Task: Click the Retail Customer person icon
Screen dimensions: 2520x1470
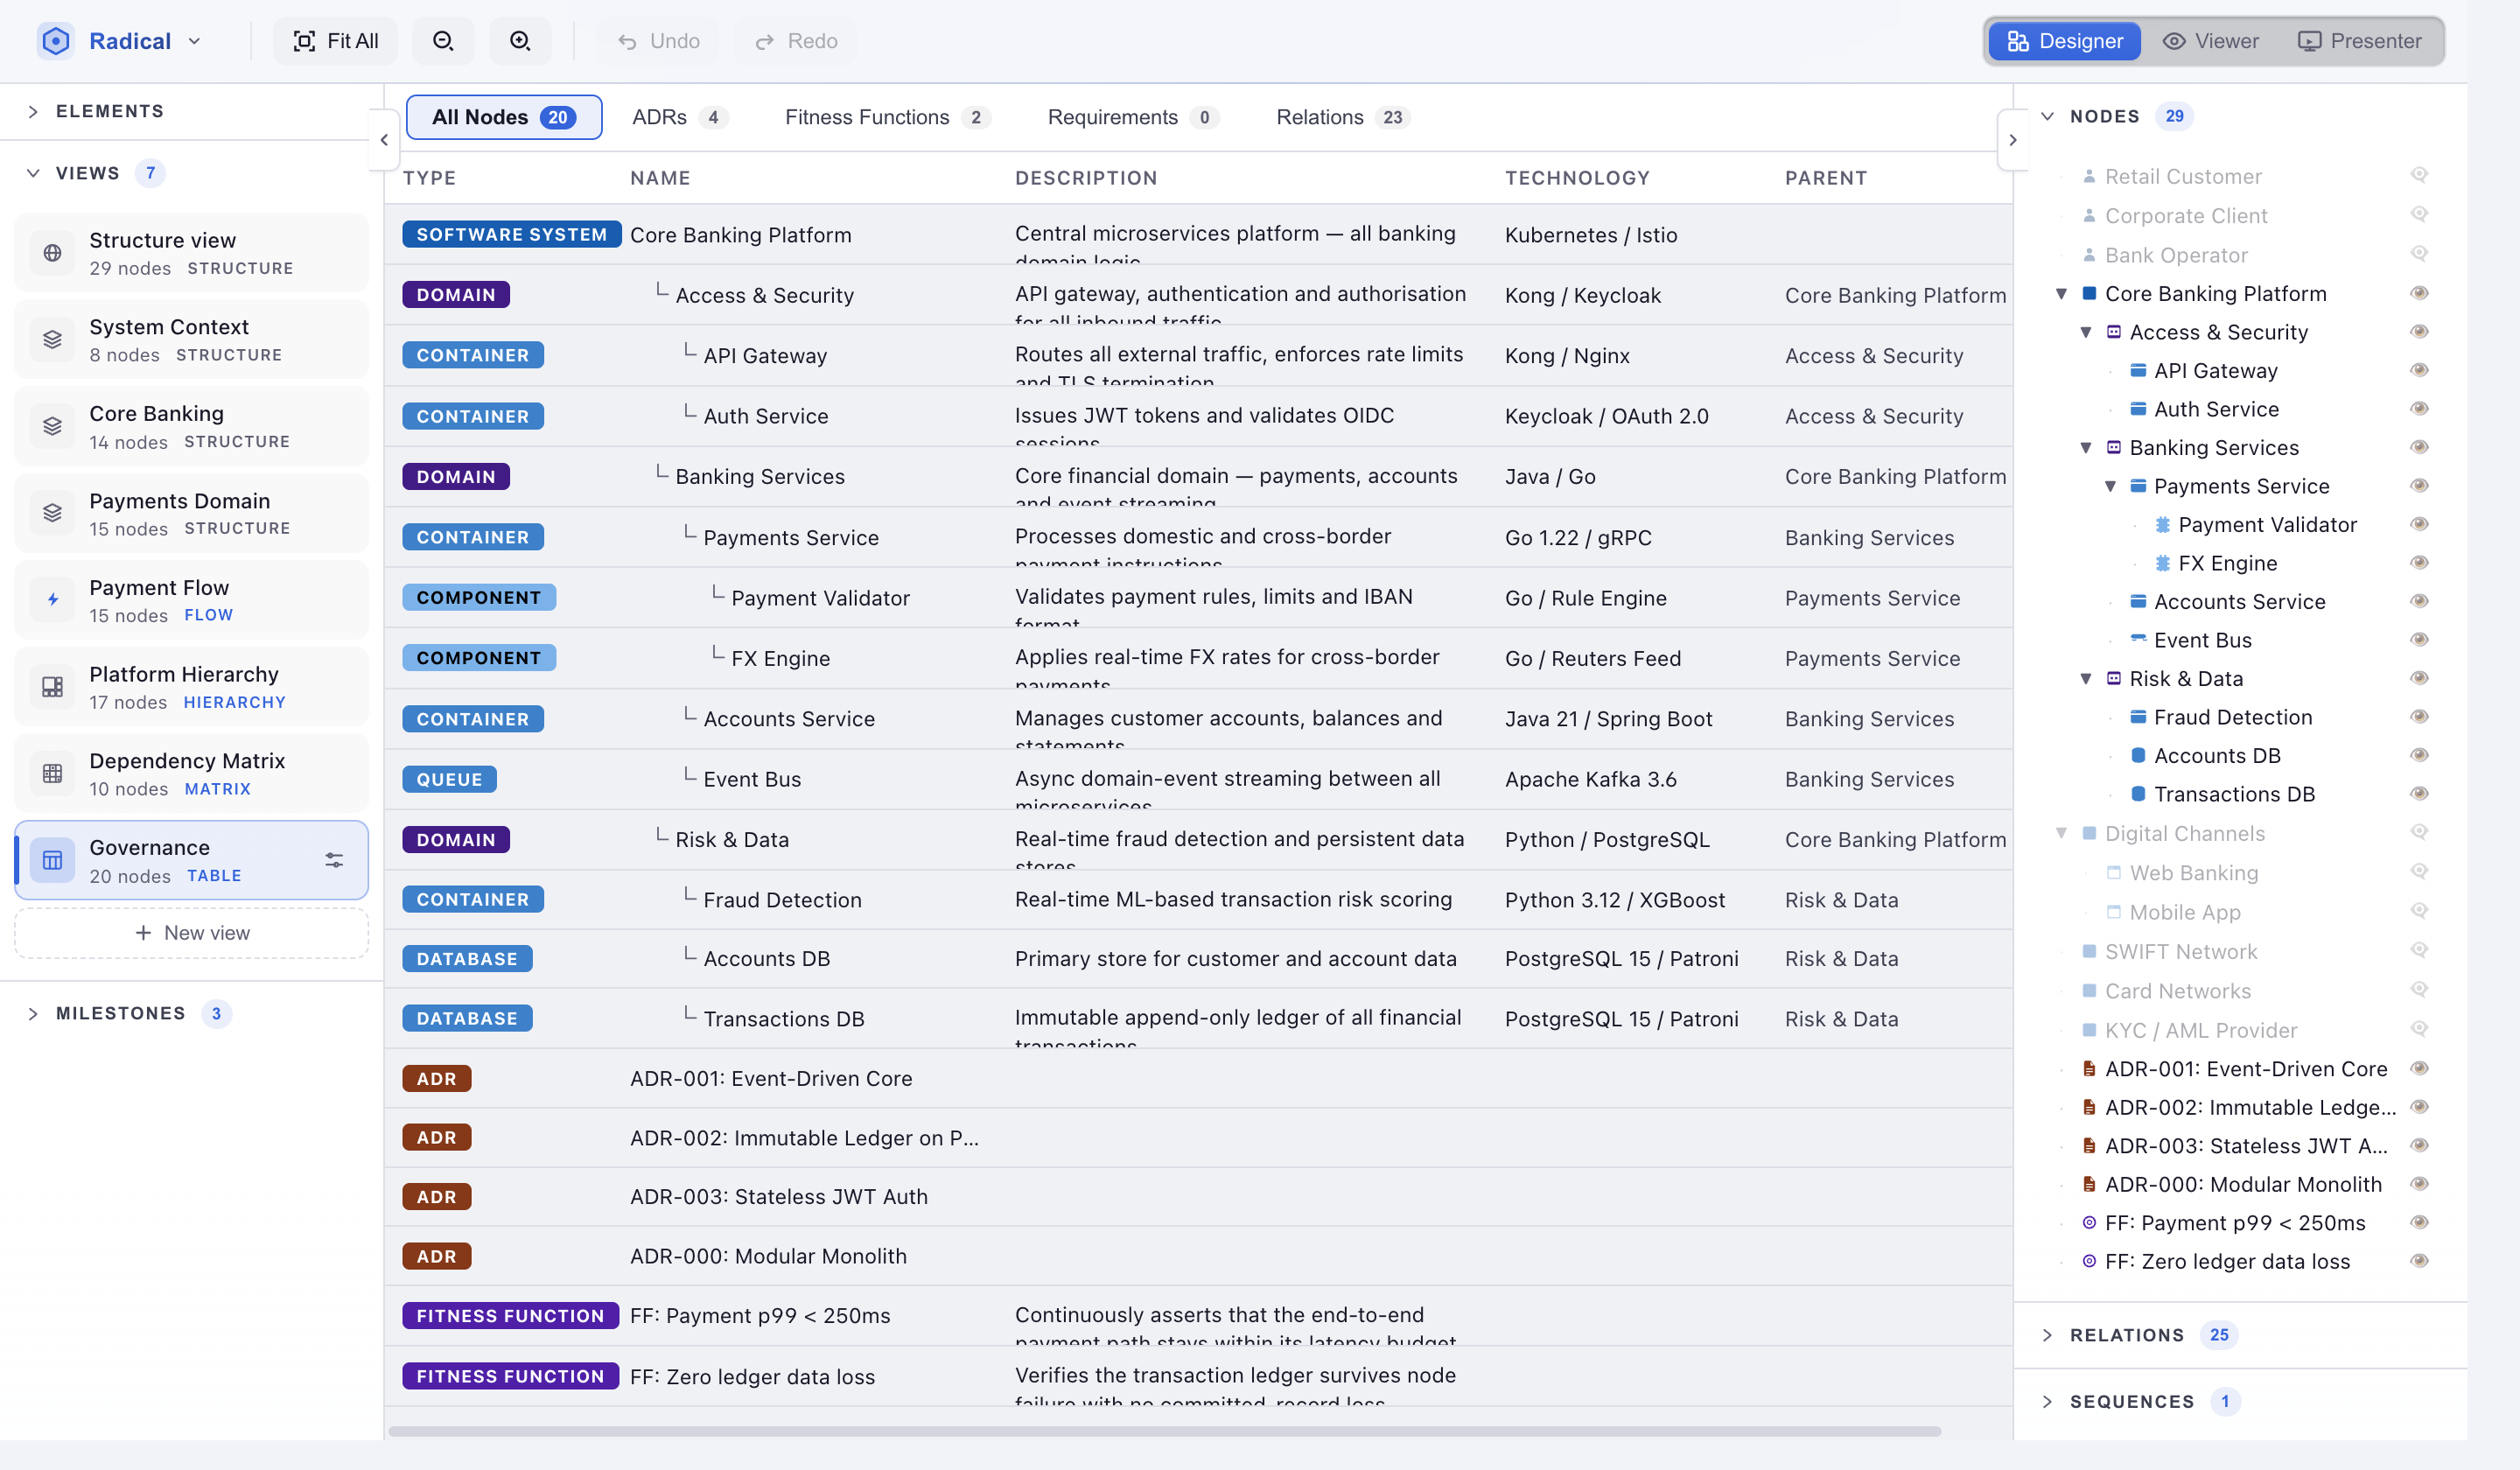Action: click(x=2089, y=176)
